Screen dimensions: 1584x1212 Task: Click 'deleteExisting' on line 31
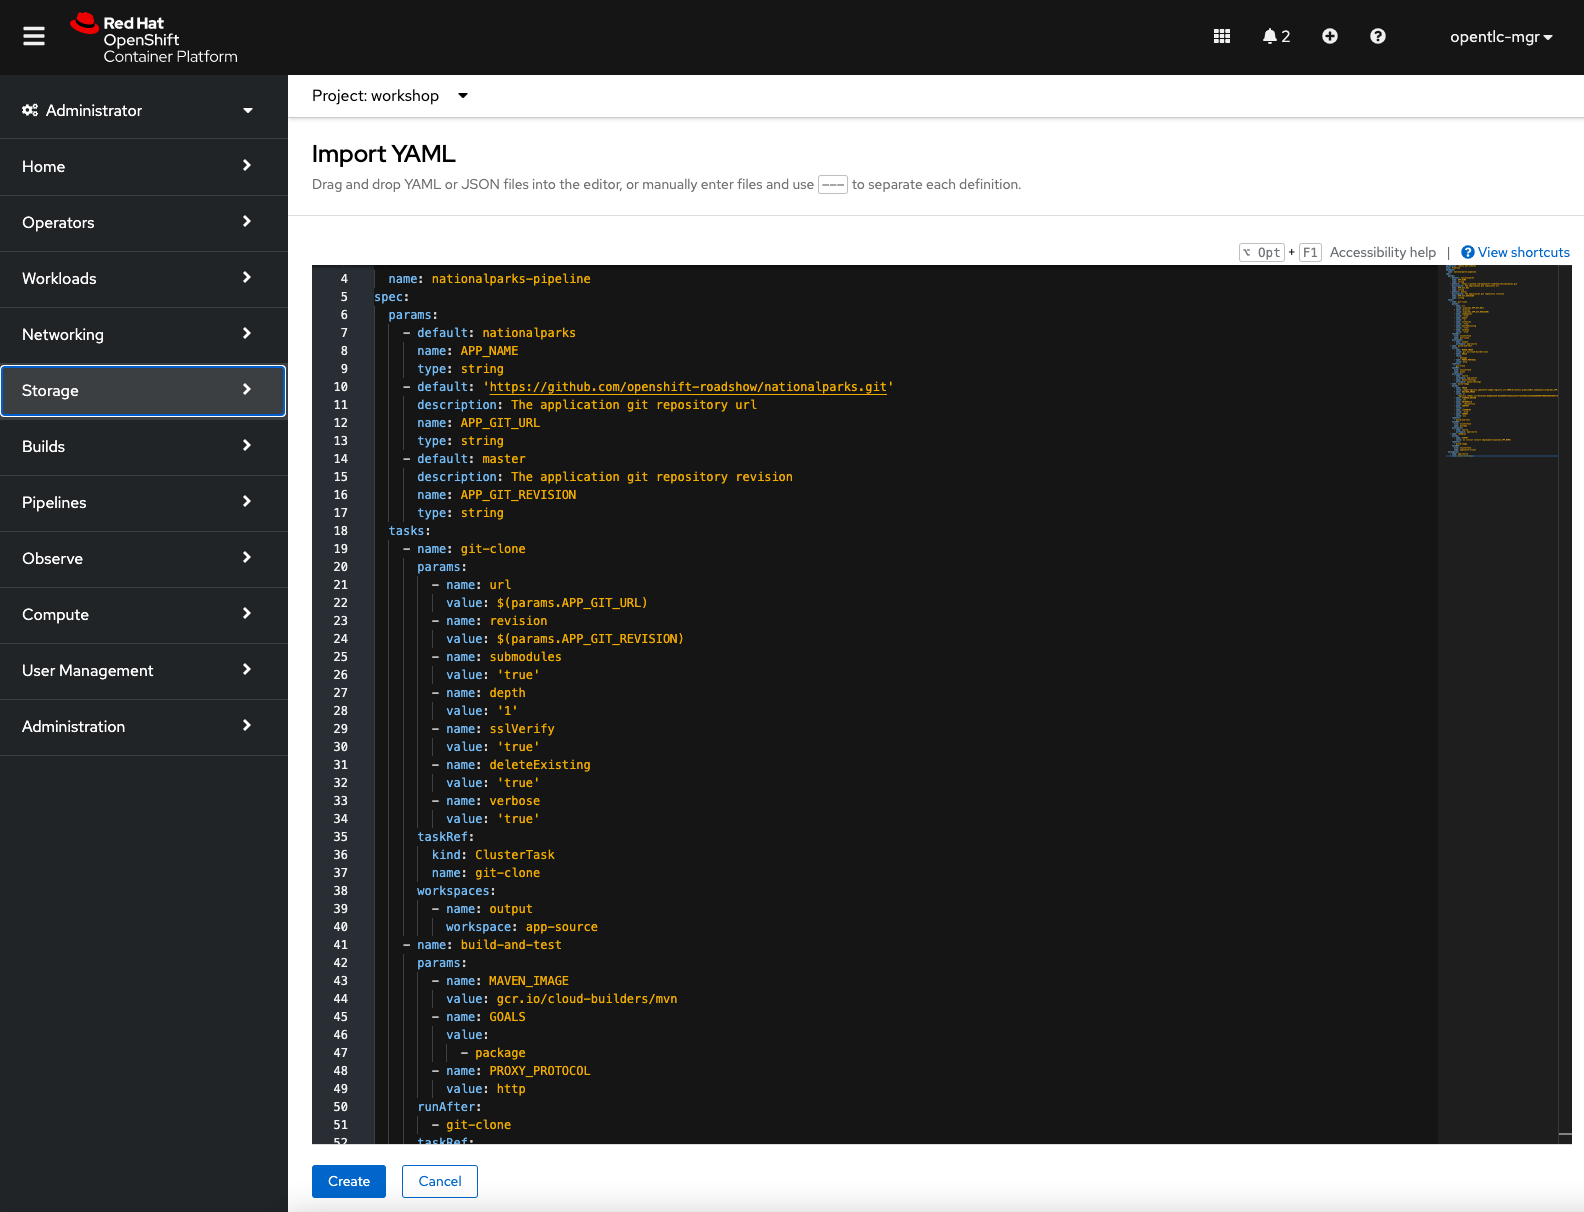point(540,765)
